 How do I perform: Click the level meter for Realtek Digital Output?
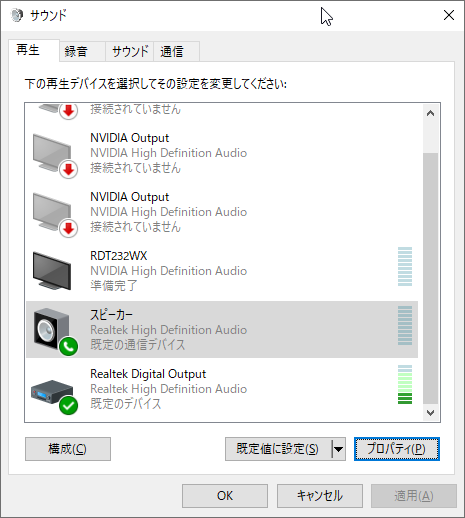pos(405,385)
